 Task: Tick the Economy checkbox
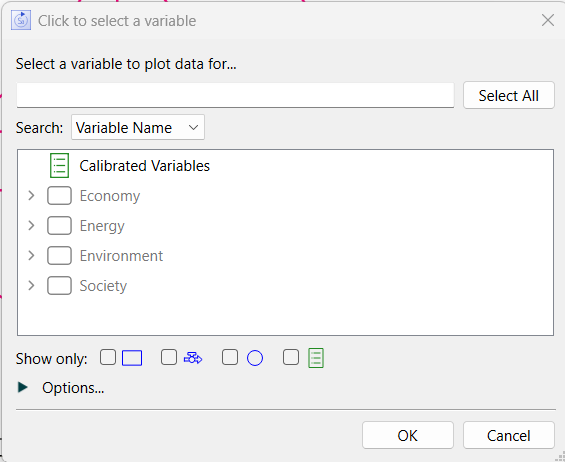[59, 196]
